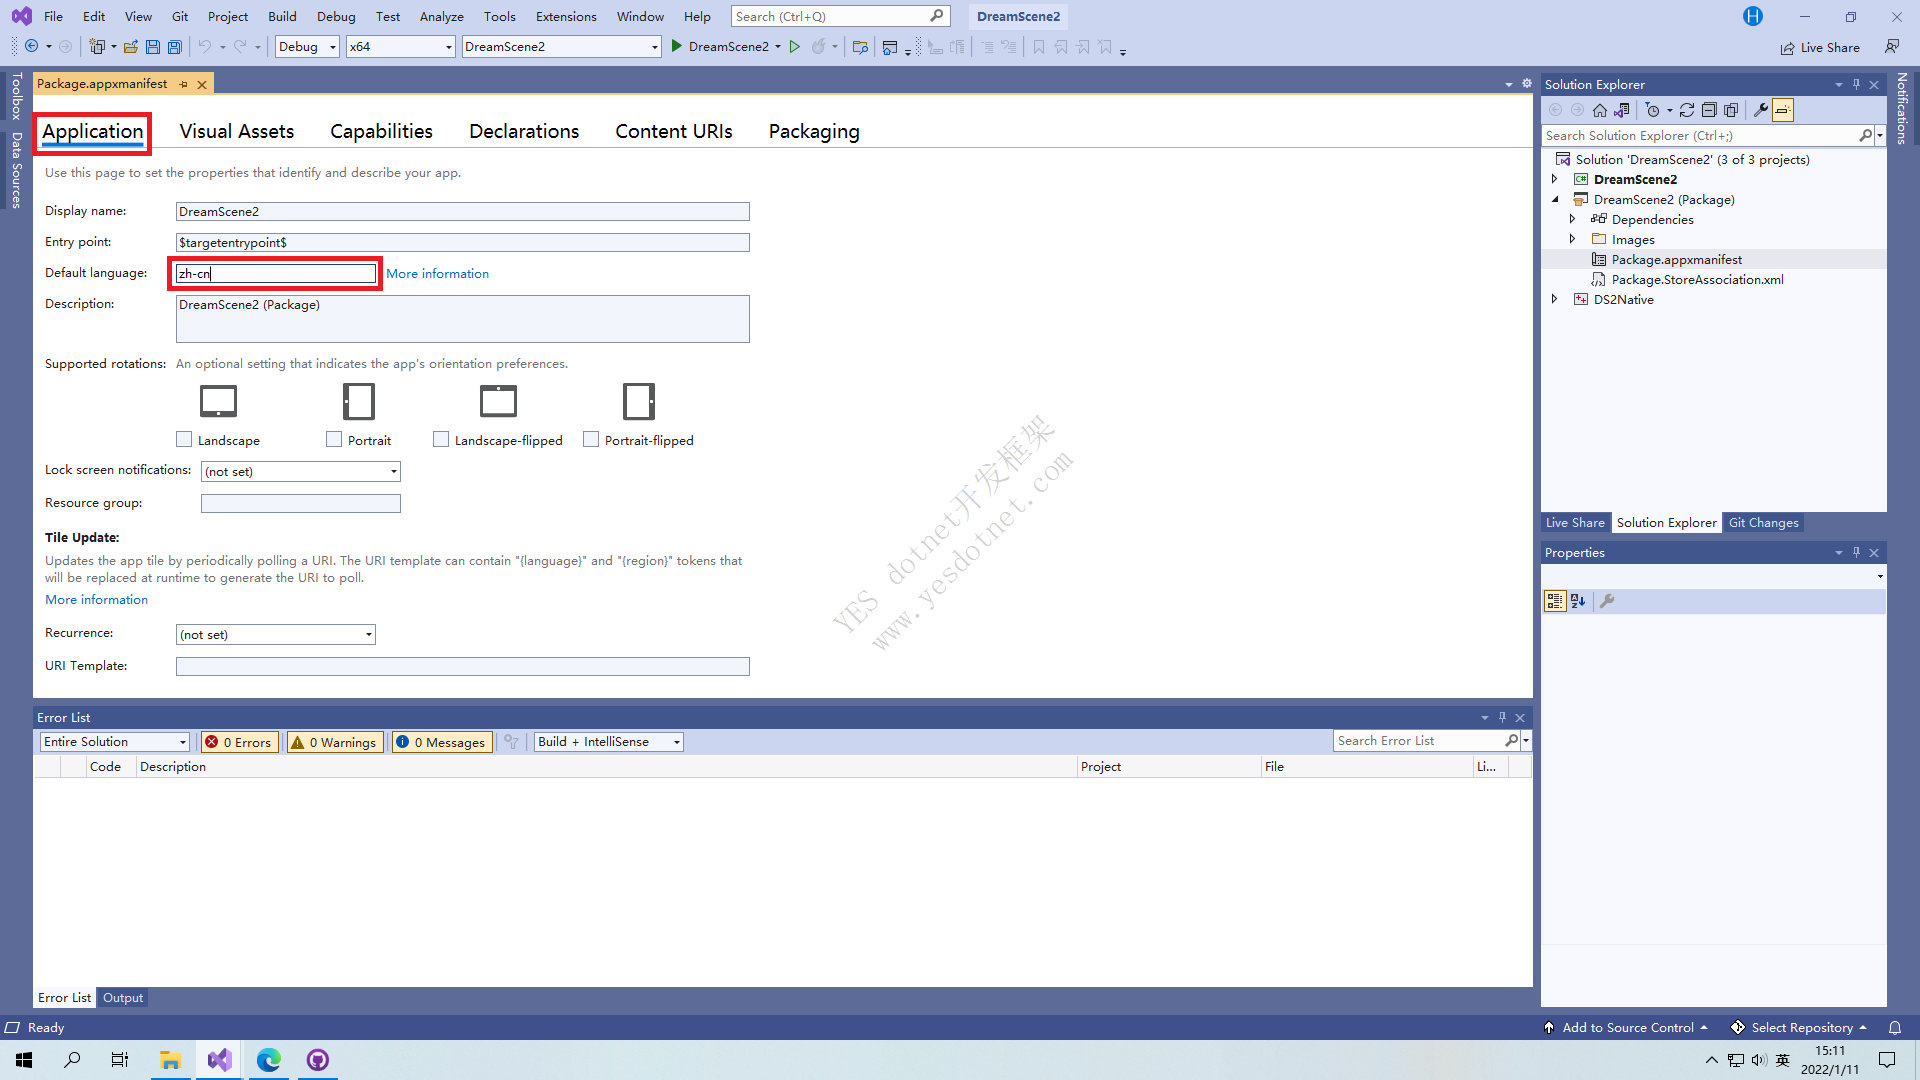Screen dimensions: 1920x1080
Task: Open File Explorer from the taskbar
Action: (171, 1060)
